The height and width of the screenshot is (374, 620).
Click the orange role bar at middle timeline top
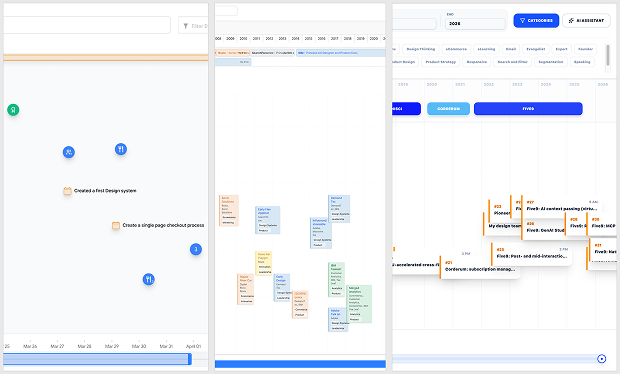(x=232, y=53)
